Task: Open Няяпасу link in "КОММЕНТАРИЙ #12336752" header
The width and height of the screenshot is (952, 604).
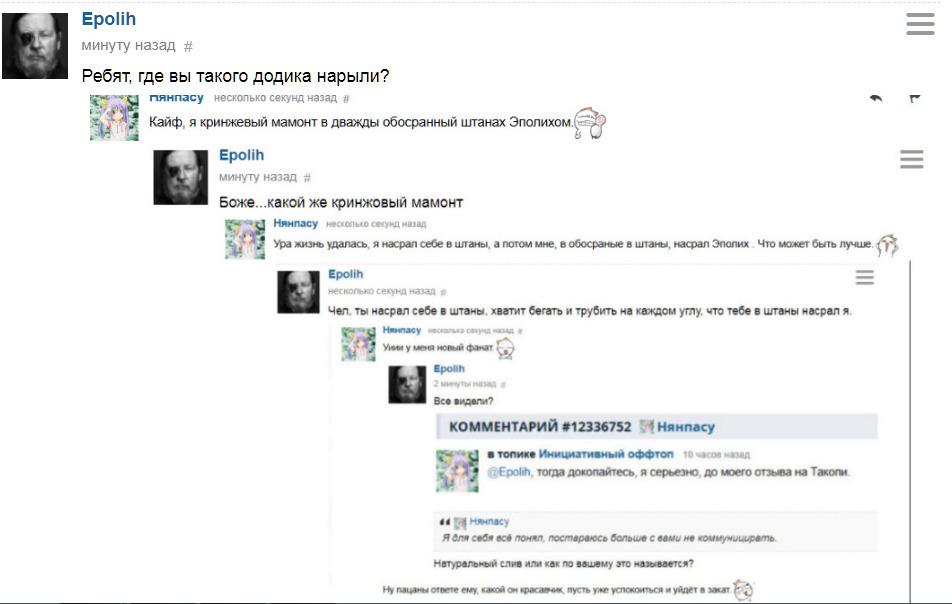Action: (x=685, y=427)
